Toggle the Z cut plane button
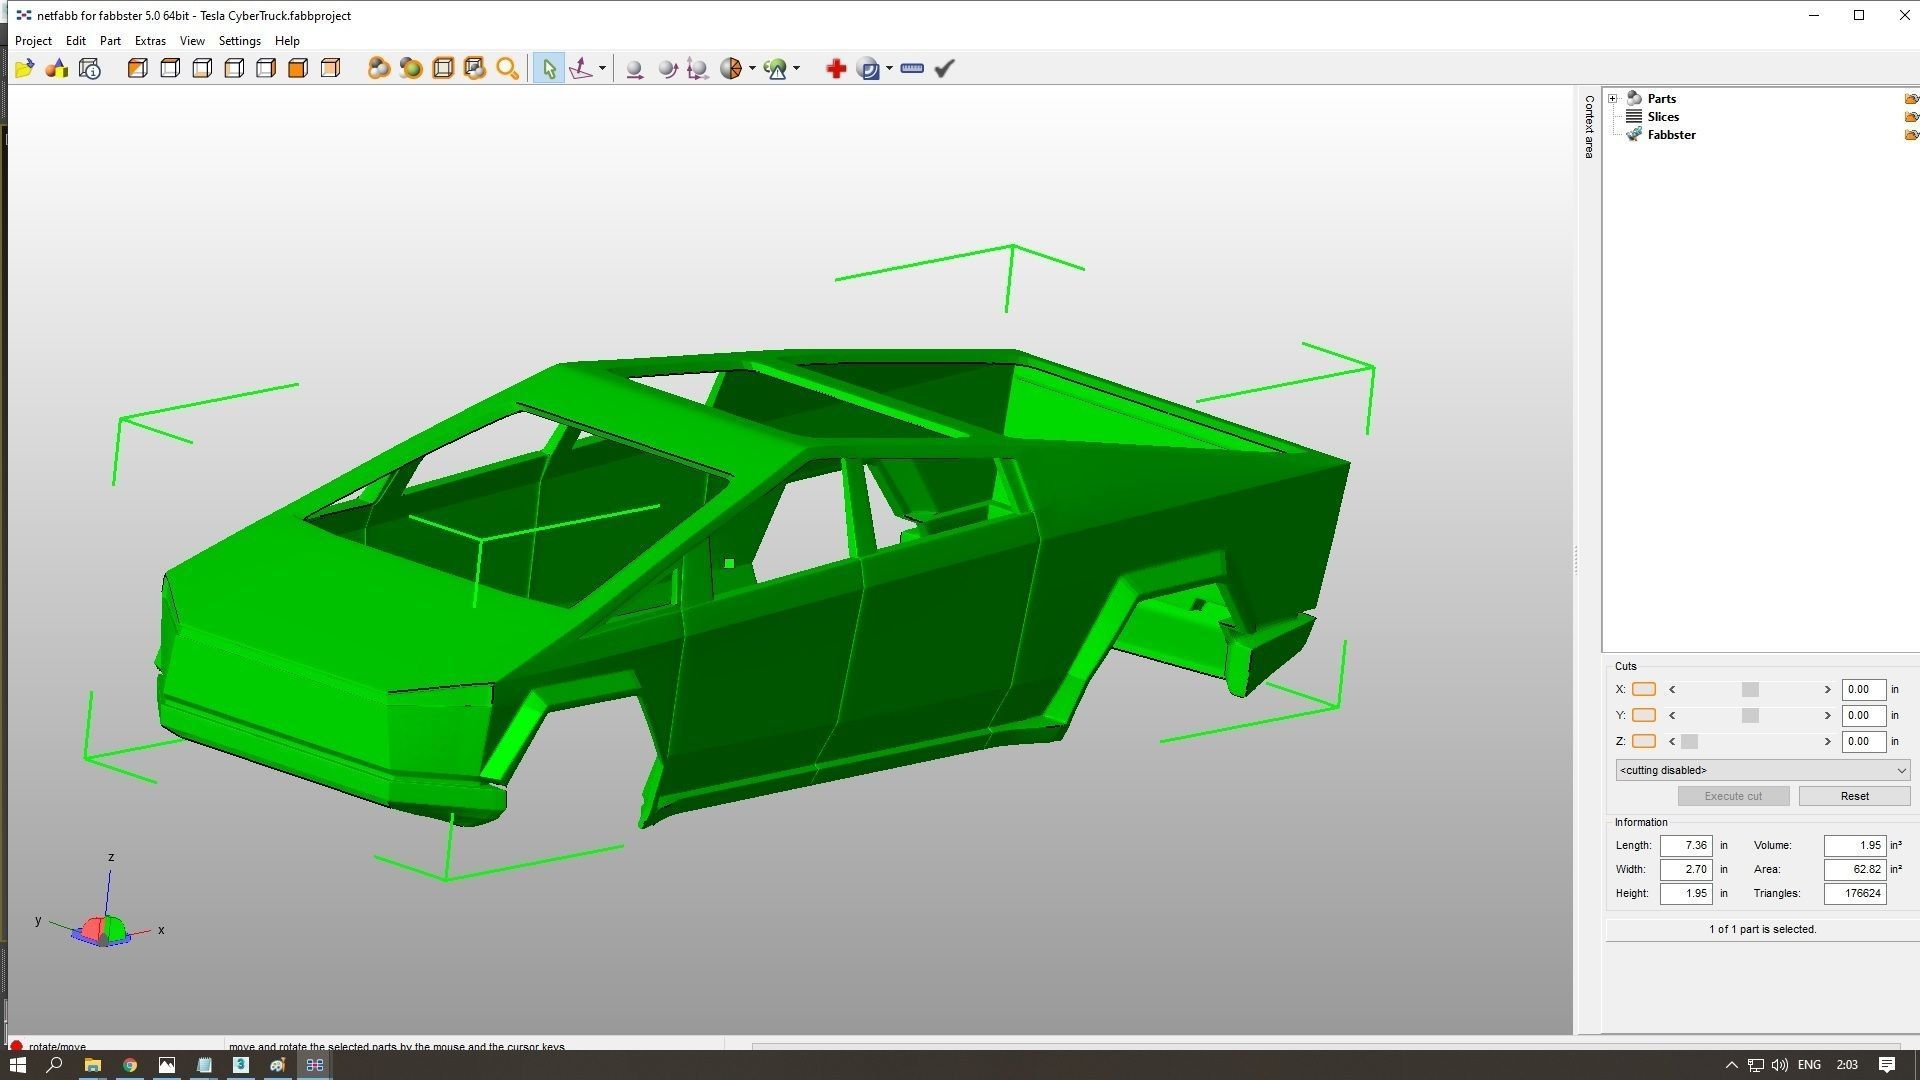1920x1080 pixels. (1643, 741)
